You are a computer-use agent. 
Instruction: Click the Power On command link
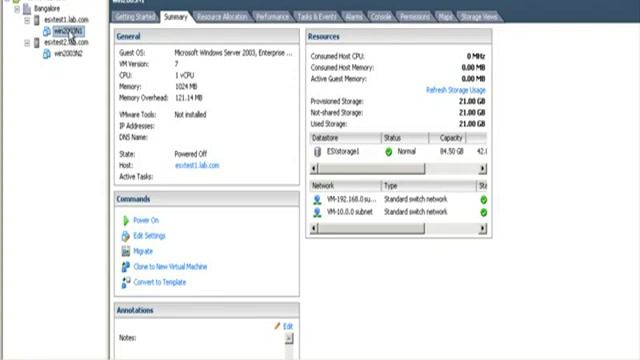pos(146,220)
